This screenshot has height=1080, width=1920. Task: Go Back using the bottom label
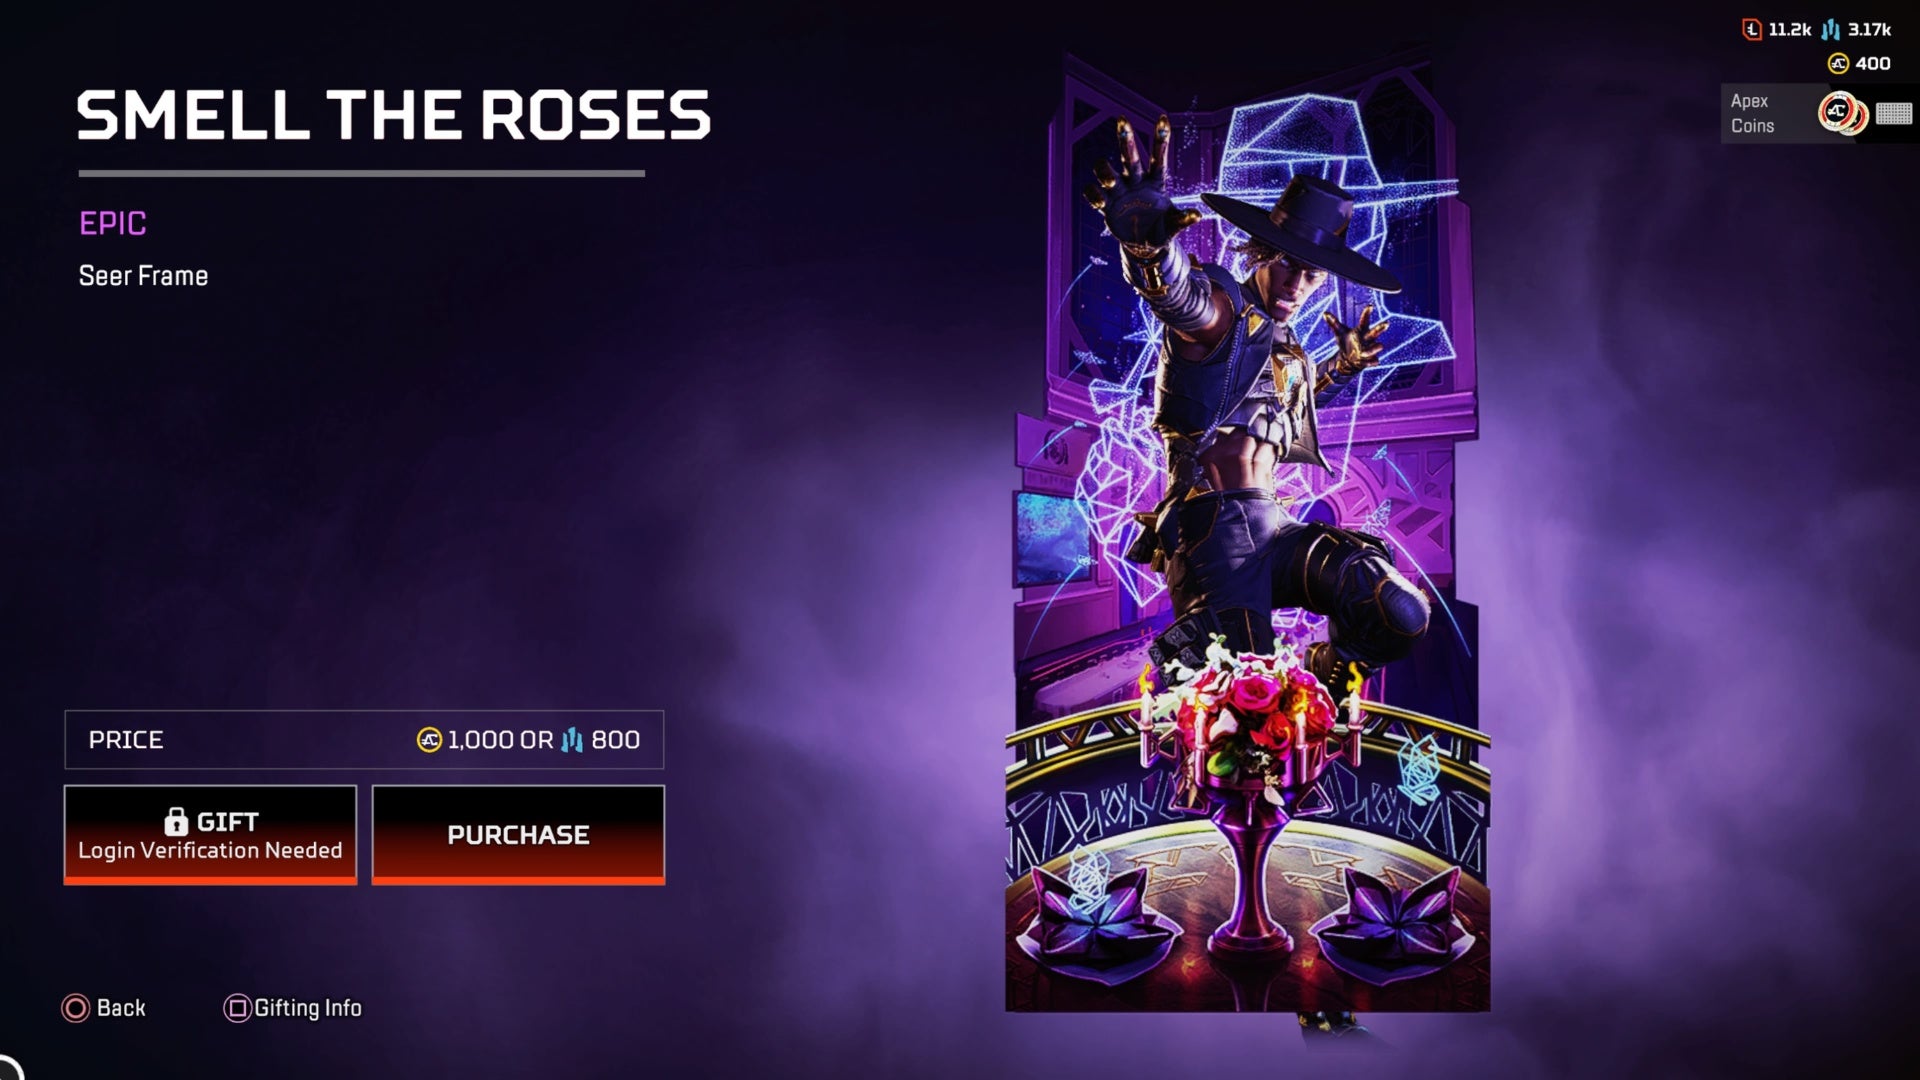tap(121, 1008)
